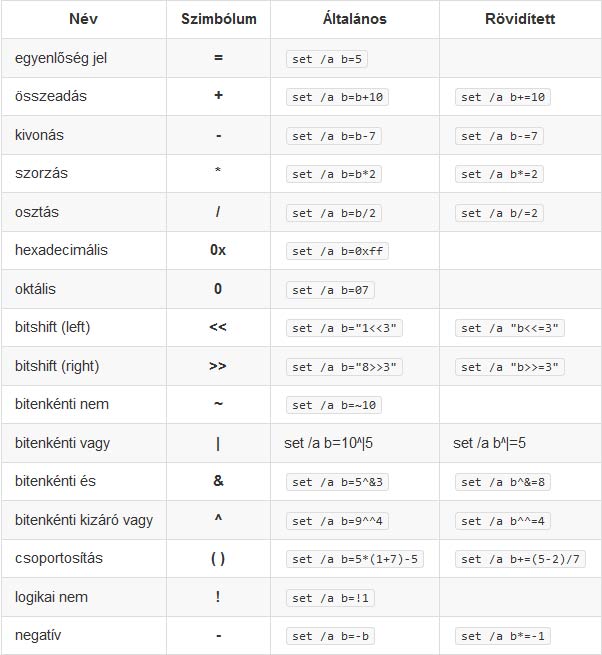The width and height of the screenshot is (602, 655).
Task: Select the '>>' right bitshift symbol
Action: tap(218, 366)
